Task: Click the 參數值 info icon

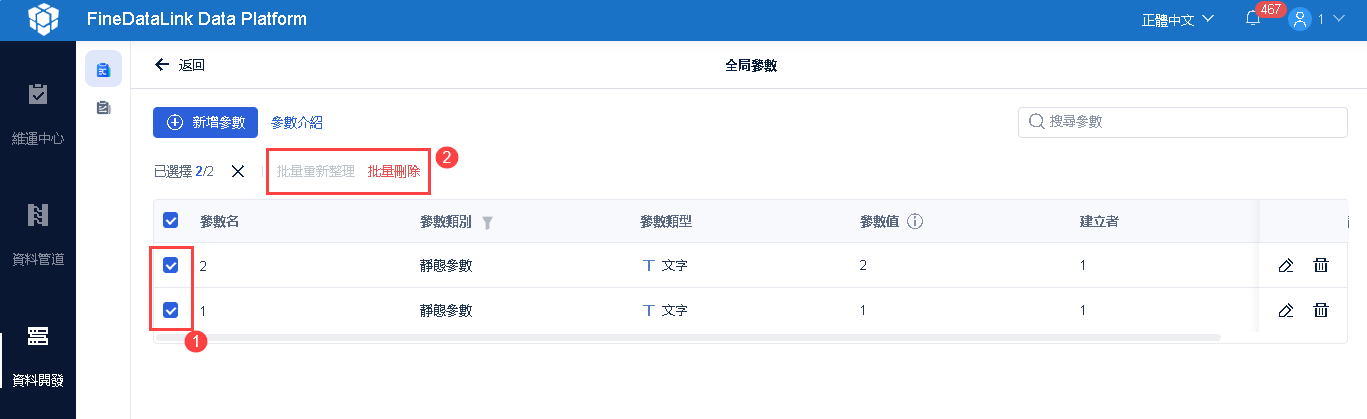Action: [x=914, y=221]
